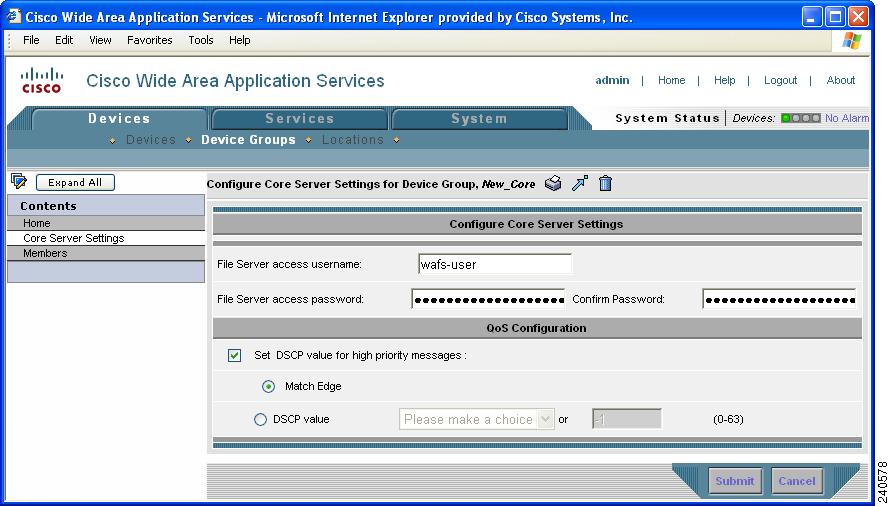Click the Help link in header
The image size is (890, 506).
(724, 80)
